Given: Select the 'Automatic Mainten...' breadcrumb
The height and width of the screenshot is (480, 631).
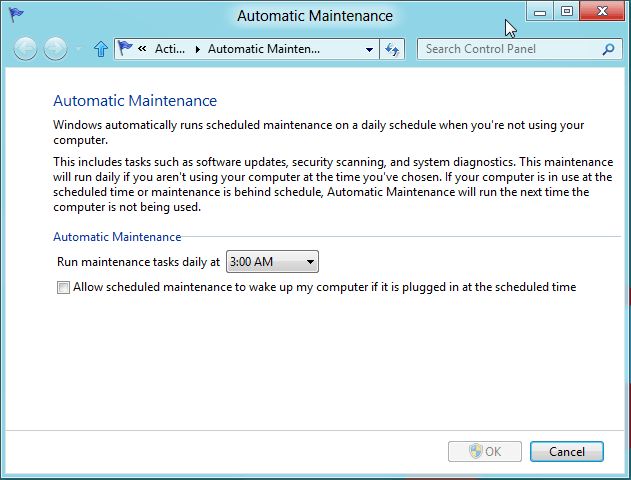Looking at the screenshot, I should point(264,49).
